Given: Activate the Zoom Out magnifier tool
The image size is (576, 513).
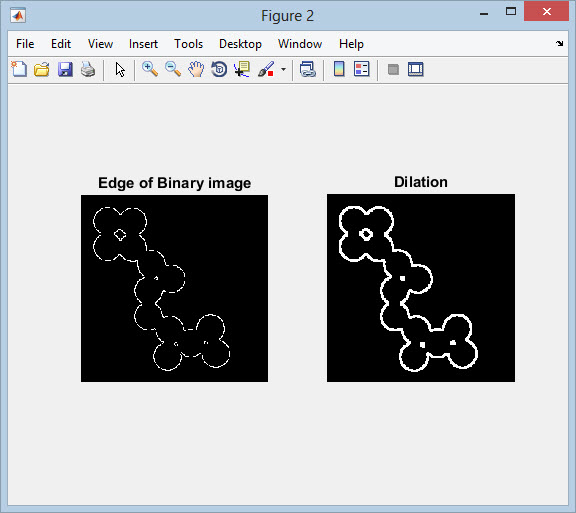Looking at the screenshot, I should (x=173, y=69).
